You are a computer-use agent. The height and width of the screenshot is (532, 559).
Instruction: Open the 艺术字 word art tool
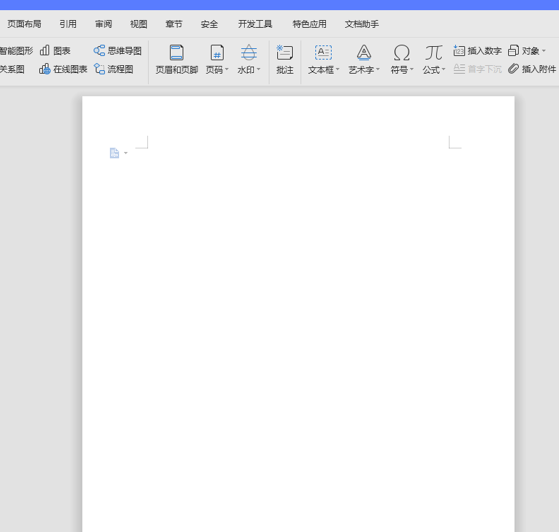364,53
